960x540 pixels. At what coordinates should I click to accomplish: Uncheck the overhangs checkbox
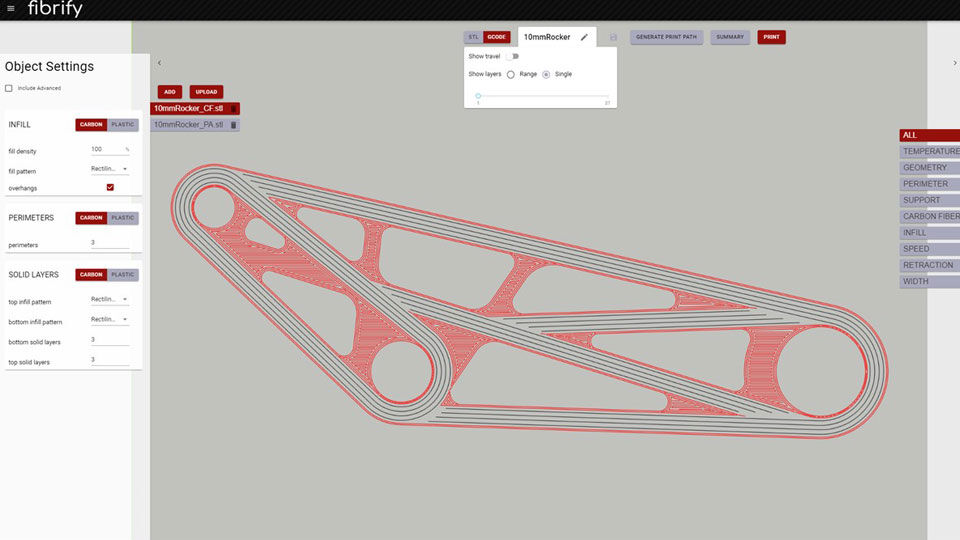tap(110, 187)
